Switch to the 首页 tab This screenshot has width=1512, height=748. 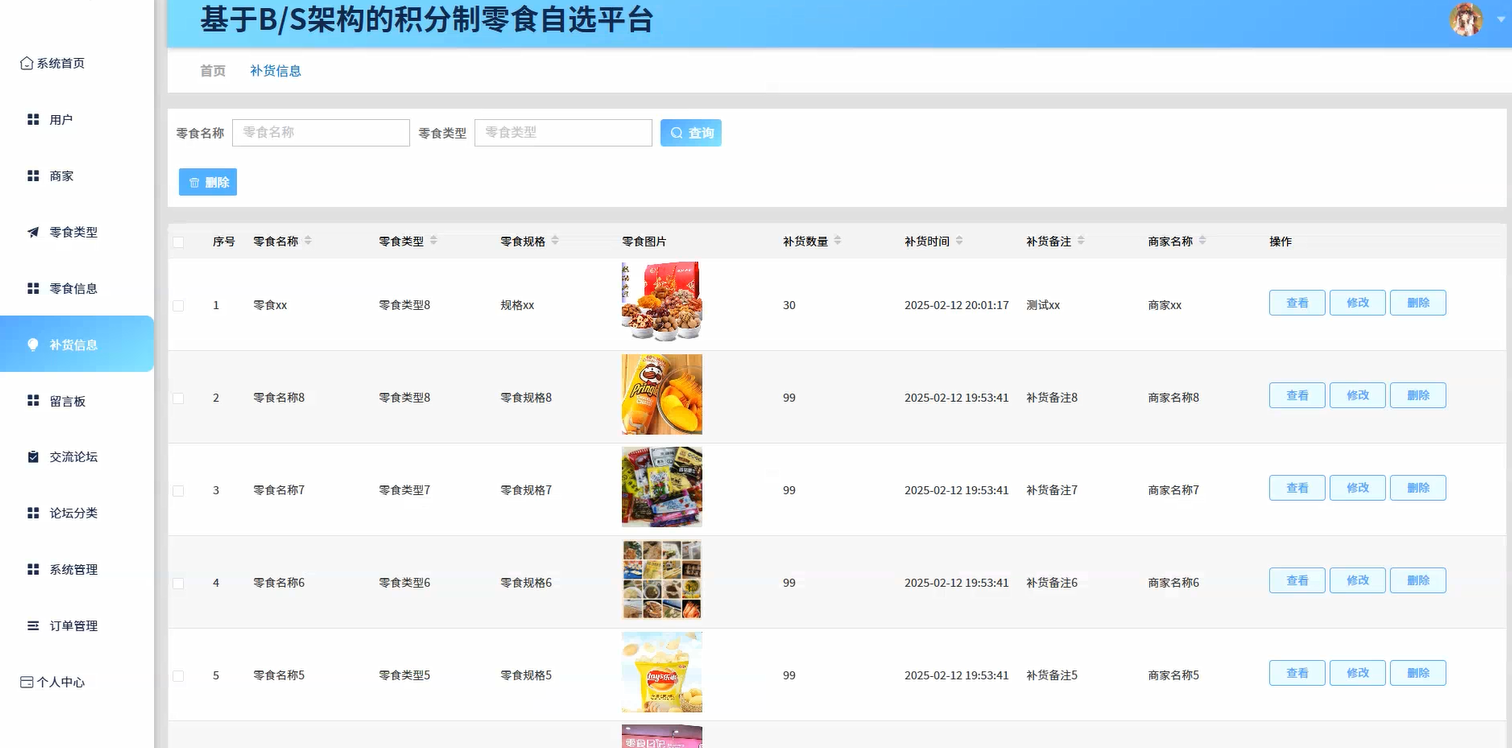(x=212, y=70)
